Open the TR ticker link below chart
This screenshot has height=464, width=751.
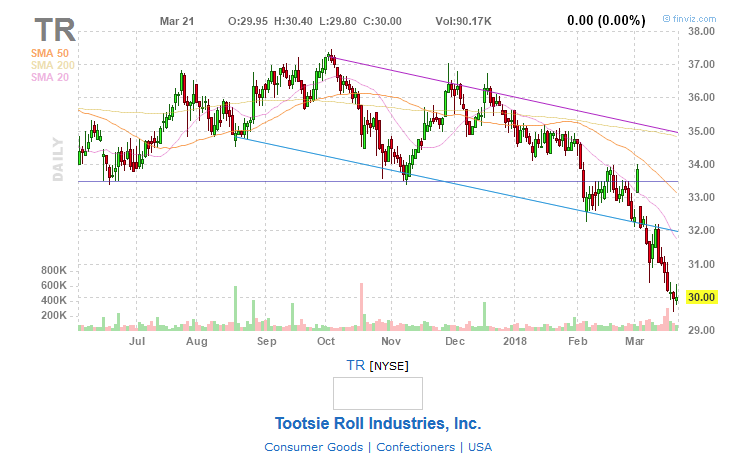click(x=355, y=365)
